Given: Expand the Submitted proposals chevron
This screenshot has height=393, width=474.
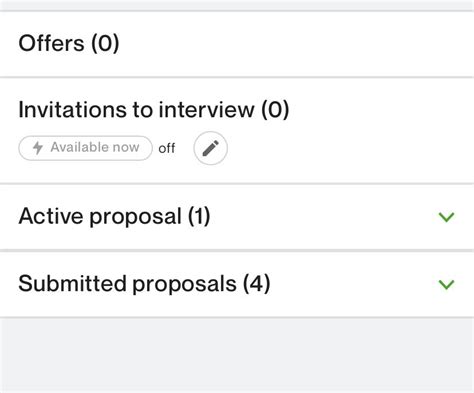Looking at the screenshot, I should tap(446, 284).
